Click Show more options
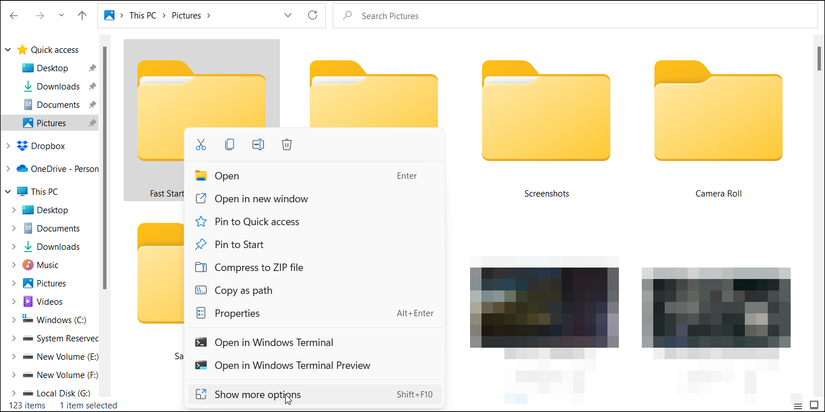Image resolution: width=825 pixels, height=412 pixels. pos(314,395)
